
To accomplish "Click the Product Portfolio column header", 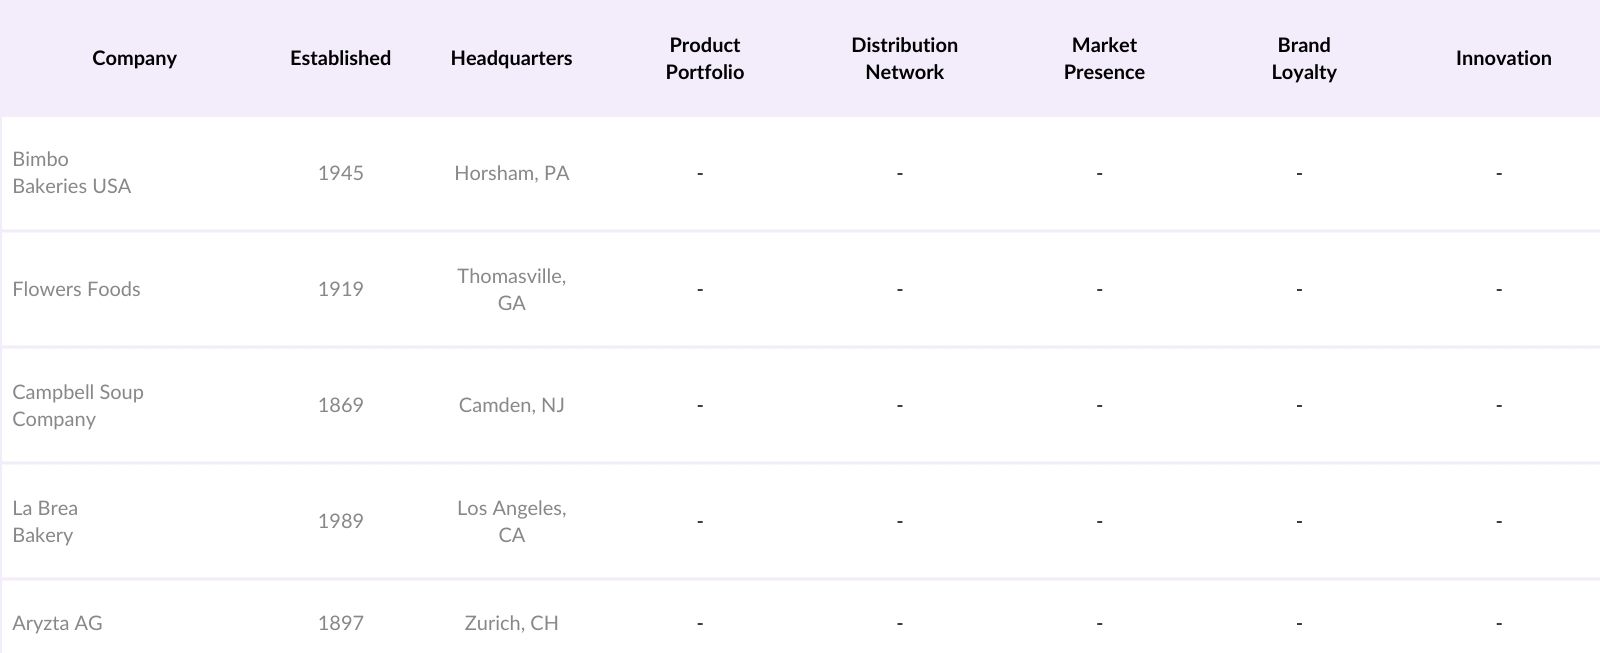I will pos(704,58).
